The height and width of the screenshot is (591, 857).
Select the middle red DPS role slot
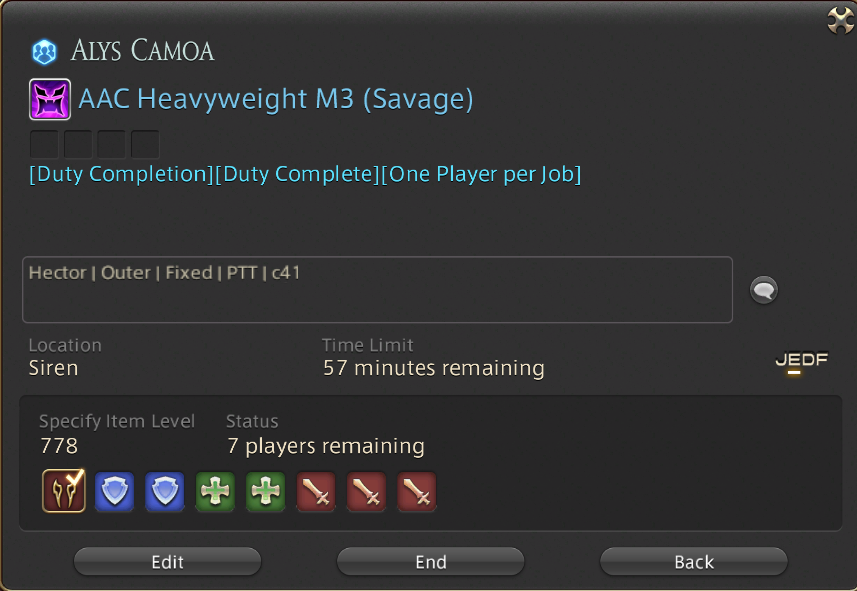(x=366, y=491)
